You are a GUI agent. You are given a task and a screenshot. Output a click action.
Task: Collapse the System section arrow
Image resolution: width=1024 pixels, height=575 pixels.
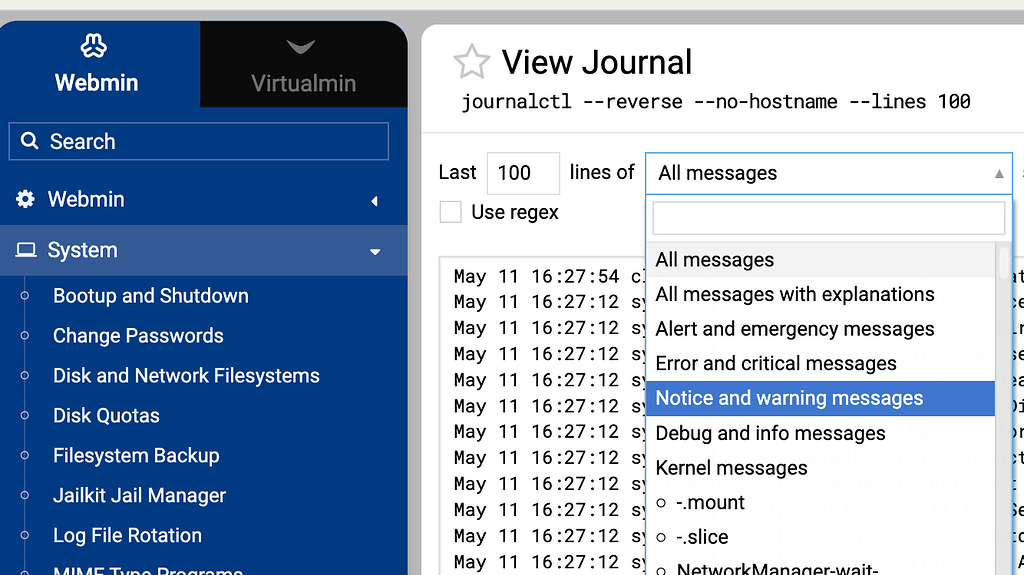(x=375, y=252)
